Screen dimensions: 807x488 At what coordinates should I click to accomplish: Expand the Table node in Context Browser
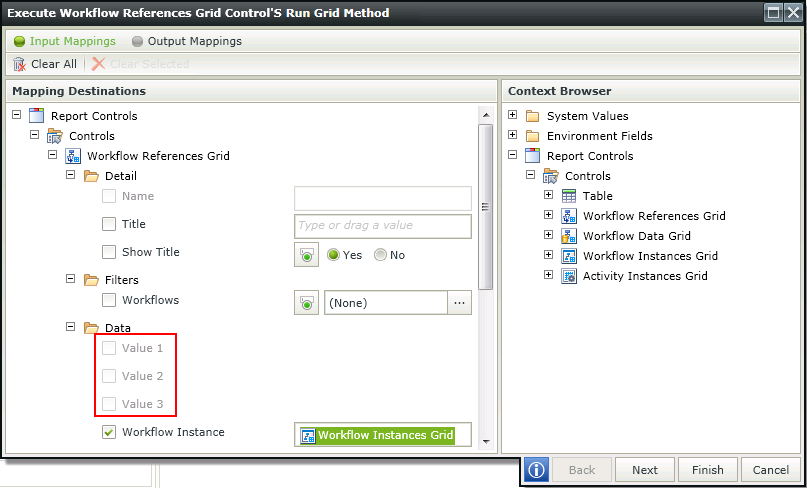coord(548,194)
